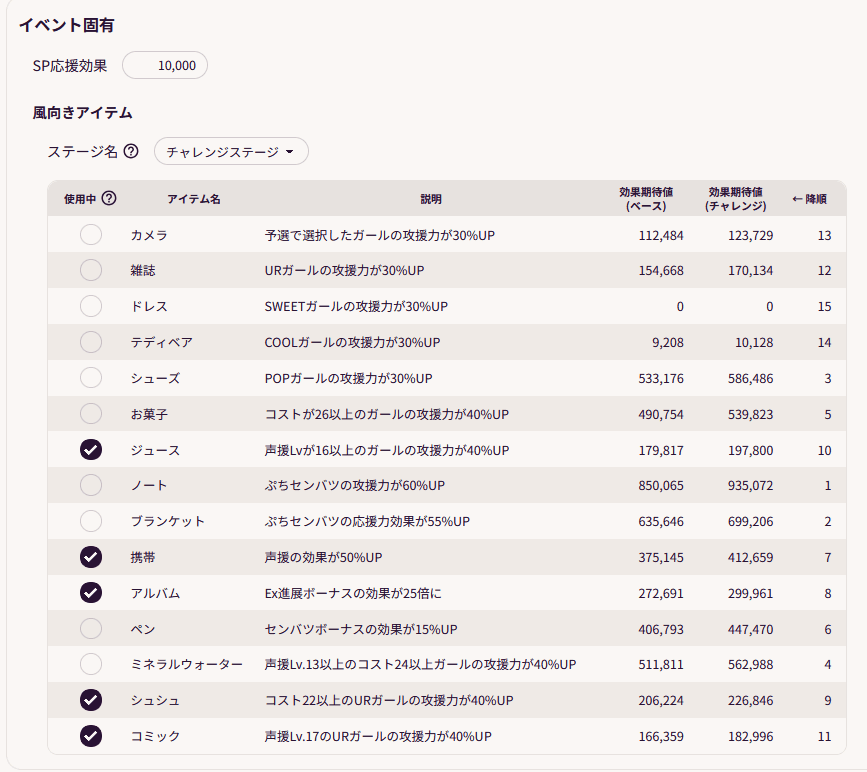Enable the シューズ item checkbox
The width and height of the screenshot is (867, 772).
click(x=91, y=379)
